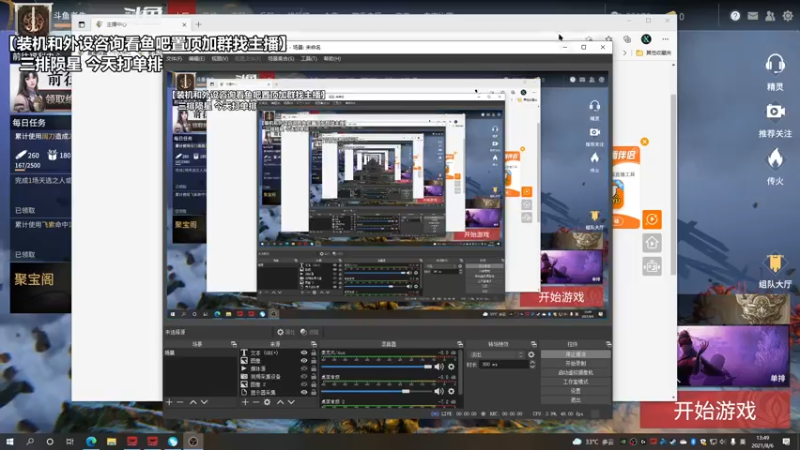Toggle visibility of 图像 2 source
The width and height of the screenshot is (800, 450).
[x=304, y=384]
